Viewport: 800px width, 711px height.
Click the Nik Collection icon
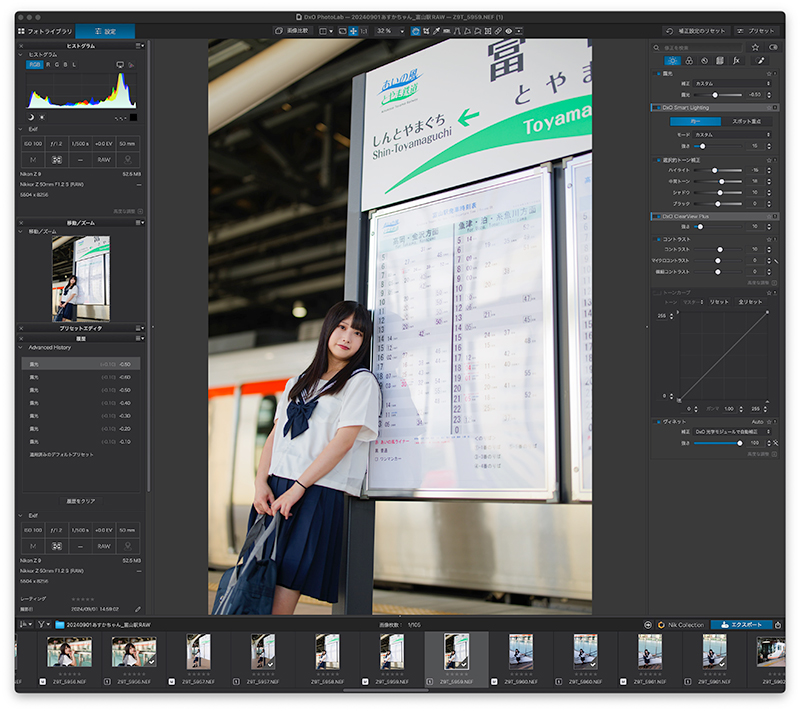(x=661, y=624)
